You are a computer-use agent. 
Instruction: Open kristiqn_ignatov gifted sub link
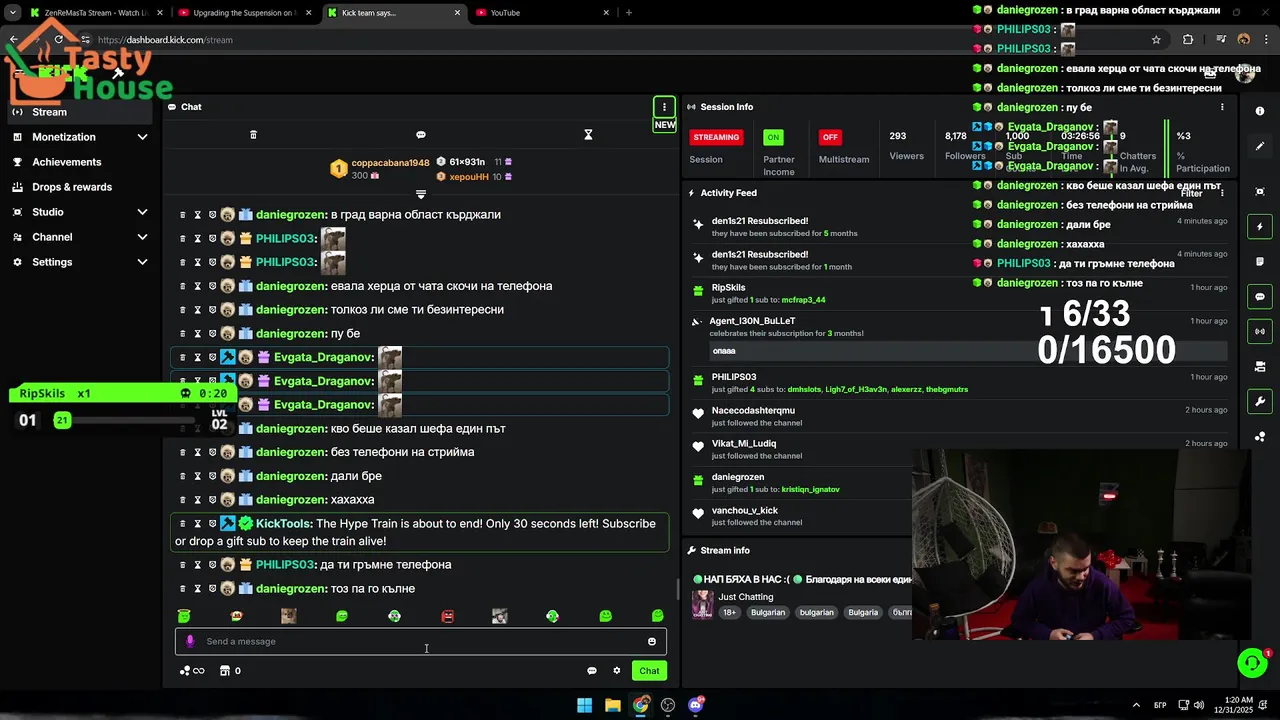pyautogui.click(x=810, y=490)
